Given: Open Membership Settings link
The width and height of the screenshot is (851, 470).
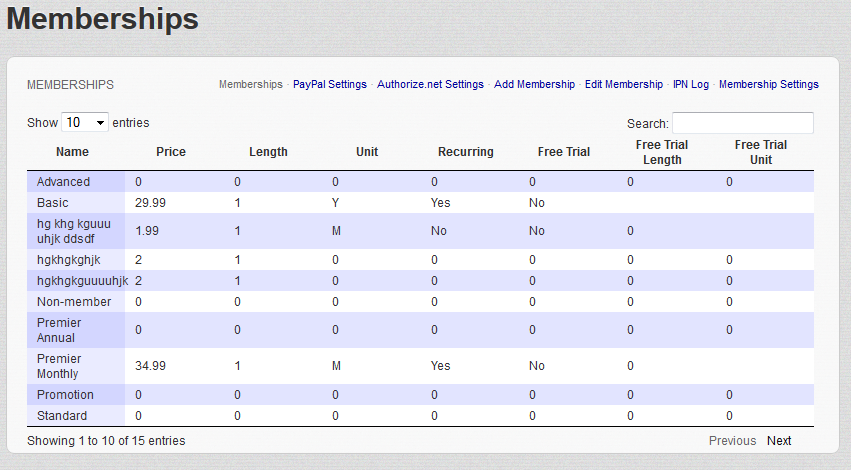Looking at the screenshot, I should [x=768, y=85].
